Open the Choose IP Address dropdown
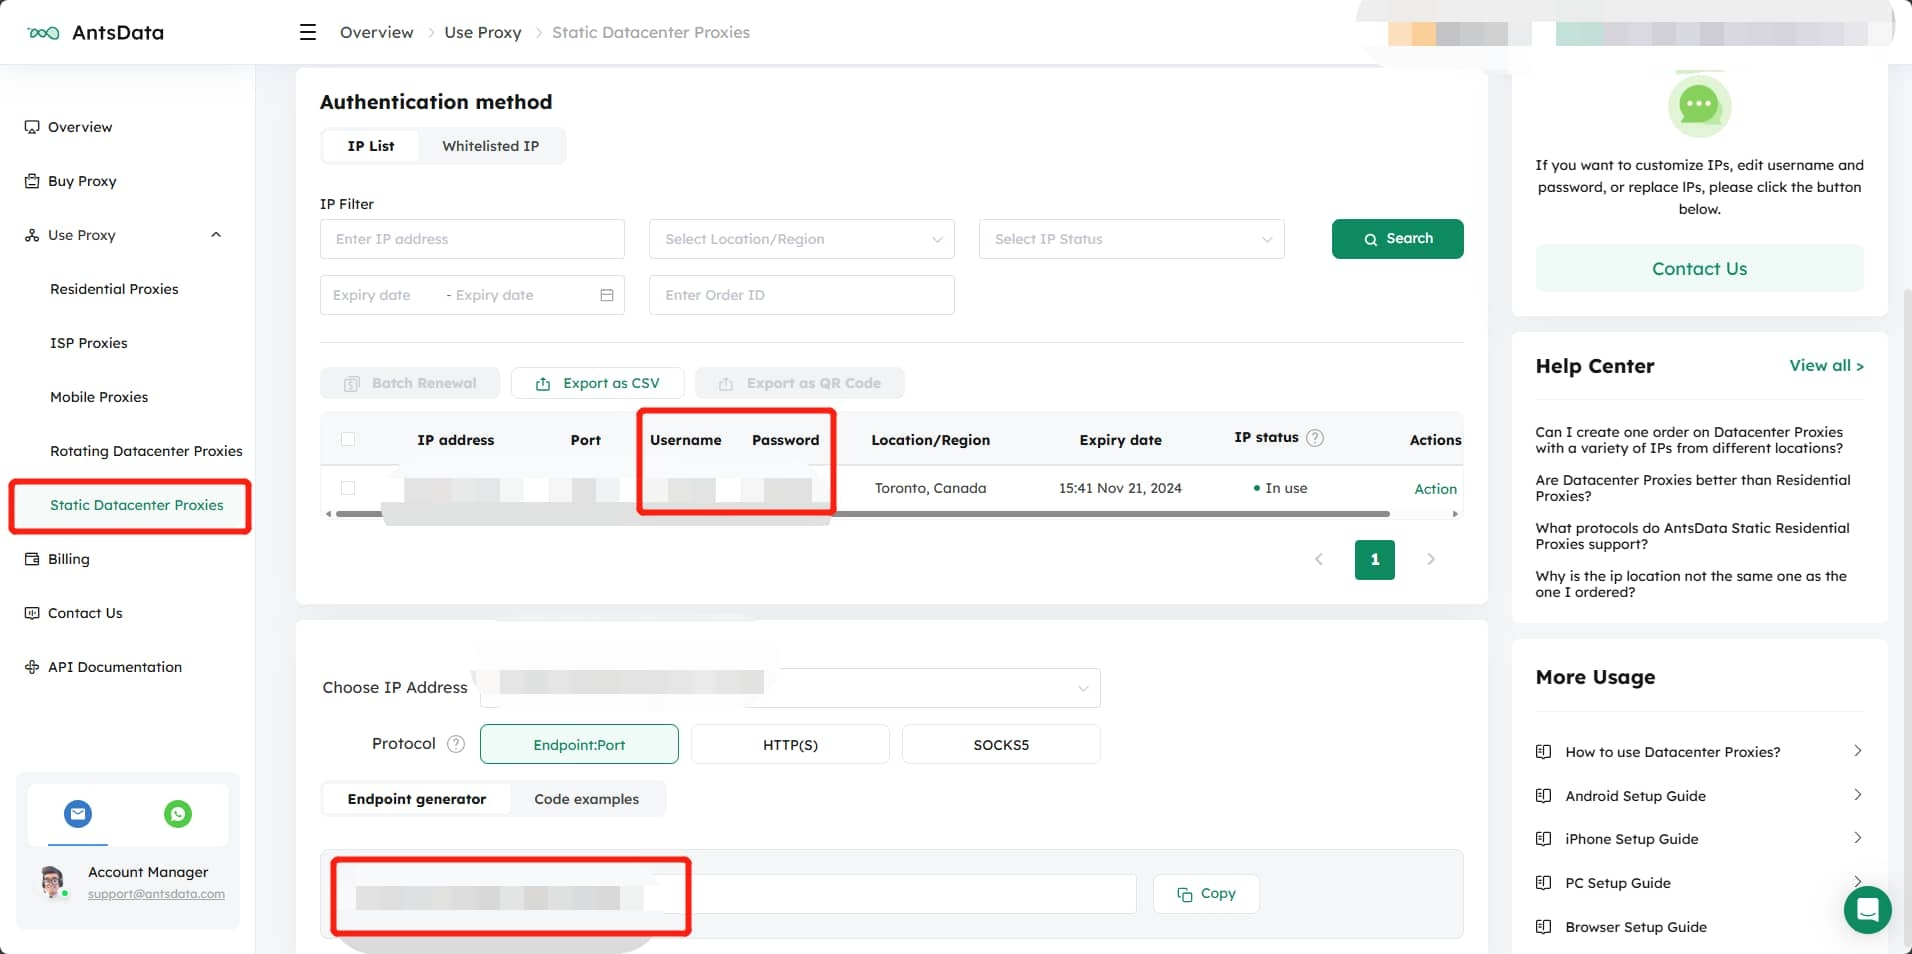Image resolution: width=1912 pixels, height=954 pixels. click(x=790, y=688)
